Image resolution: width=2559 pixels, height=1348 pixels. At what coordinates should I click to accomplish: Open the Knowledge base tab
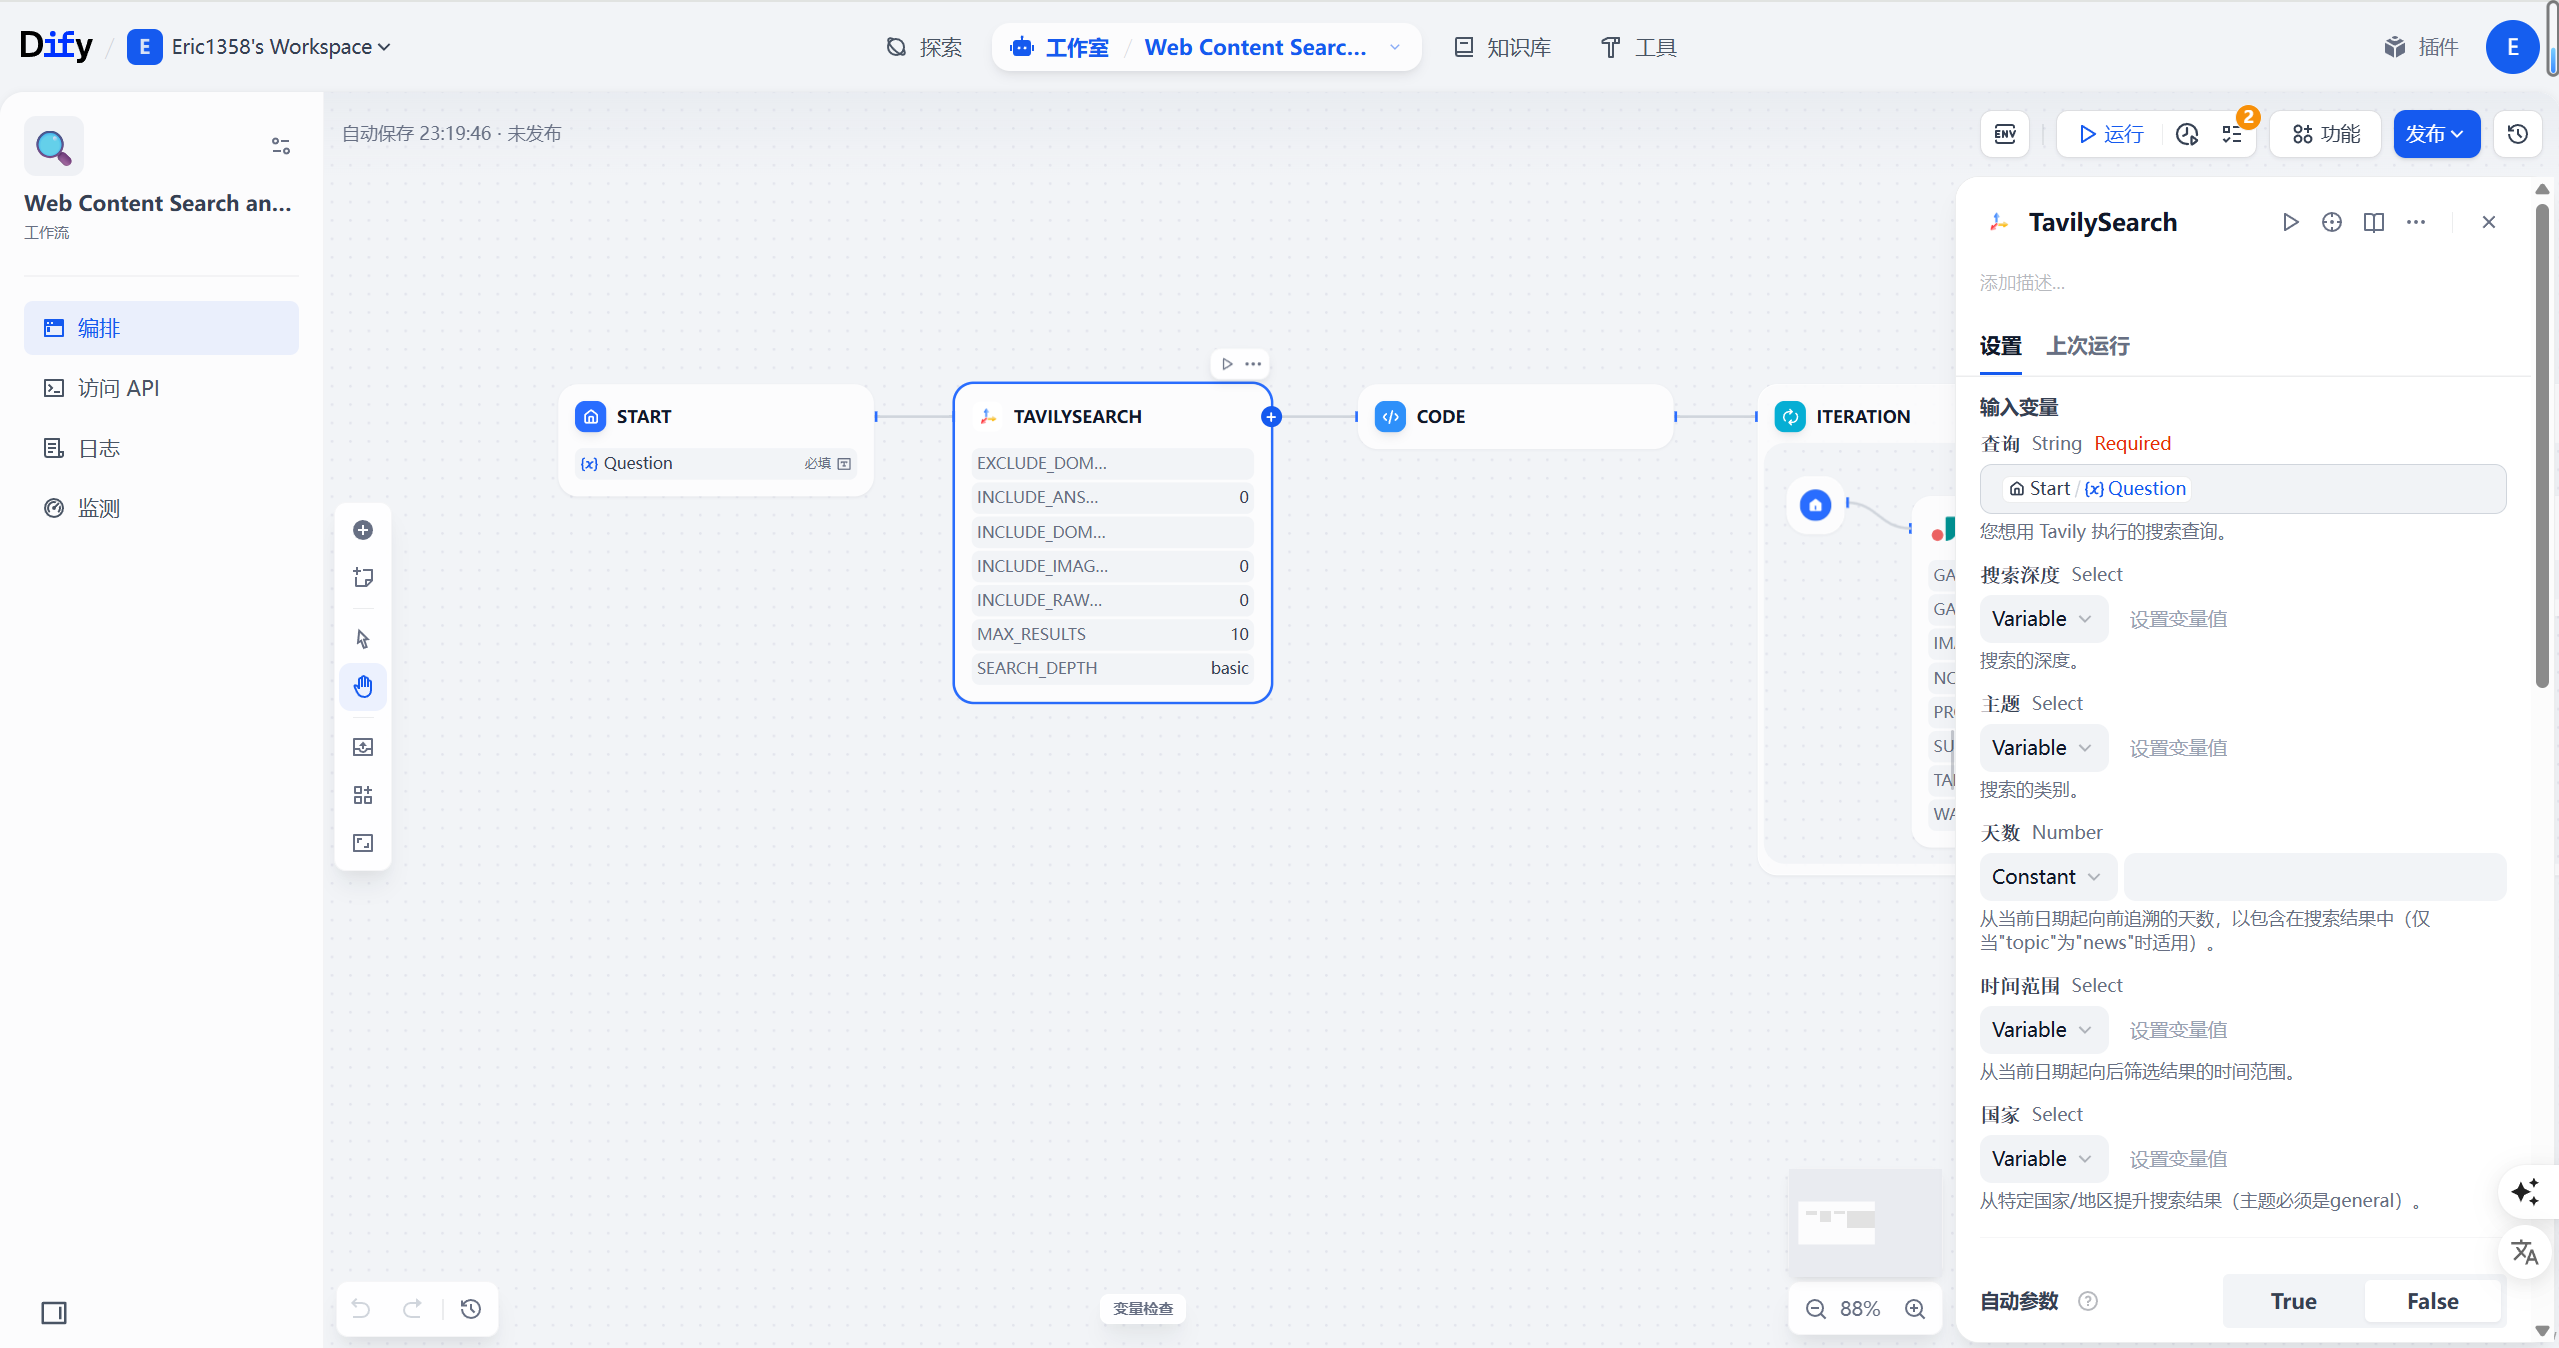[1502, 47]
